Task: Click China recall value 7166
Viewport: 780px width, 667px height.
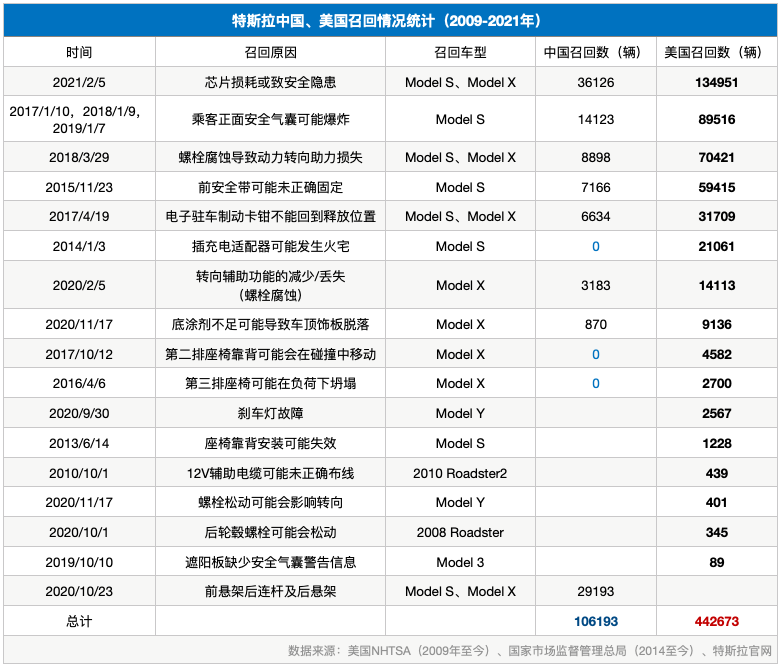Action: point(595,187)
